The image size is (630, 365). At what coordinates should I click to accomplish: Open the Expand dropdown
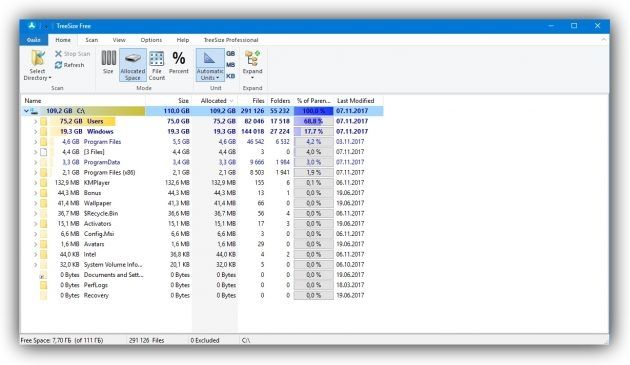pyautogui.click(x=252, y=65)
